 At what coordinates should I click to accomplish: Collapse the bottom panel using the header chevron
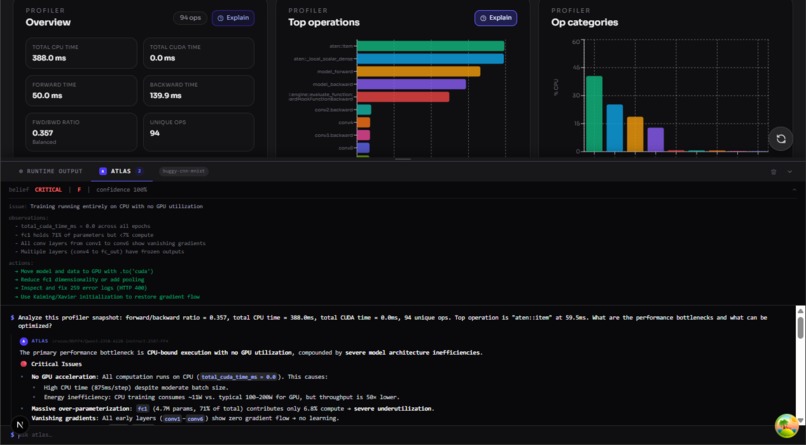click(x=790, y=172)
